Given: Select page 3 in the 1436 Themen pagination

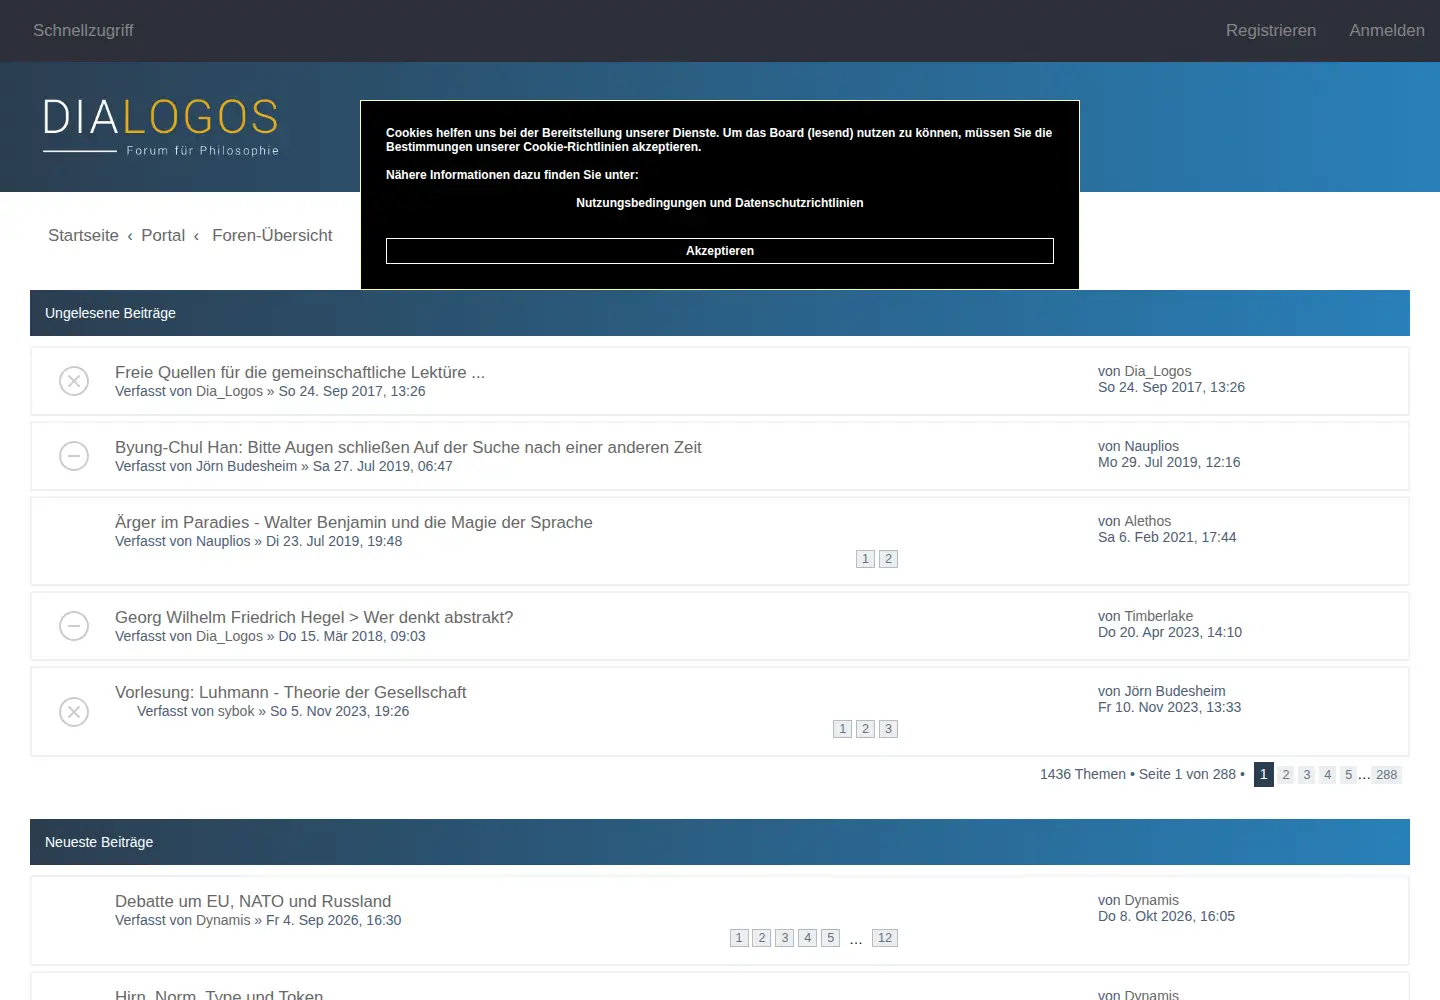Looking at the screenshot, I should pyautogui.click(x=1307, y=775).
